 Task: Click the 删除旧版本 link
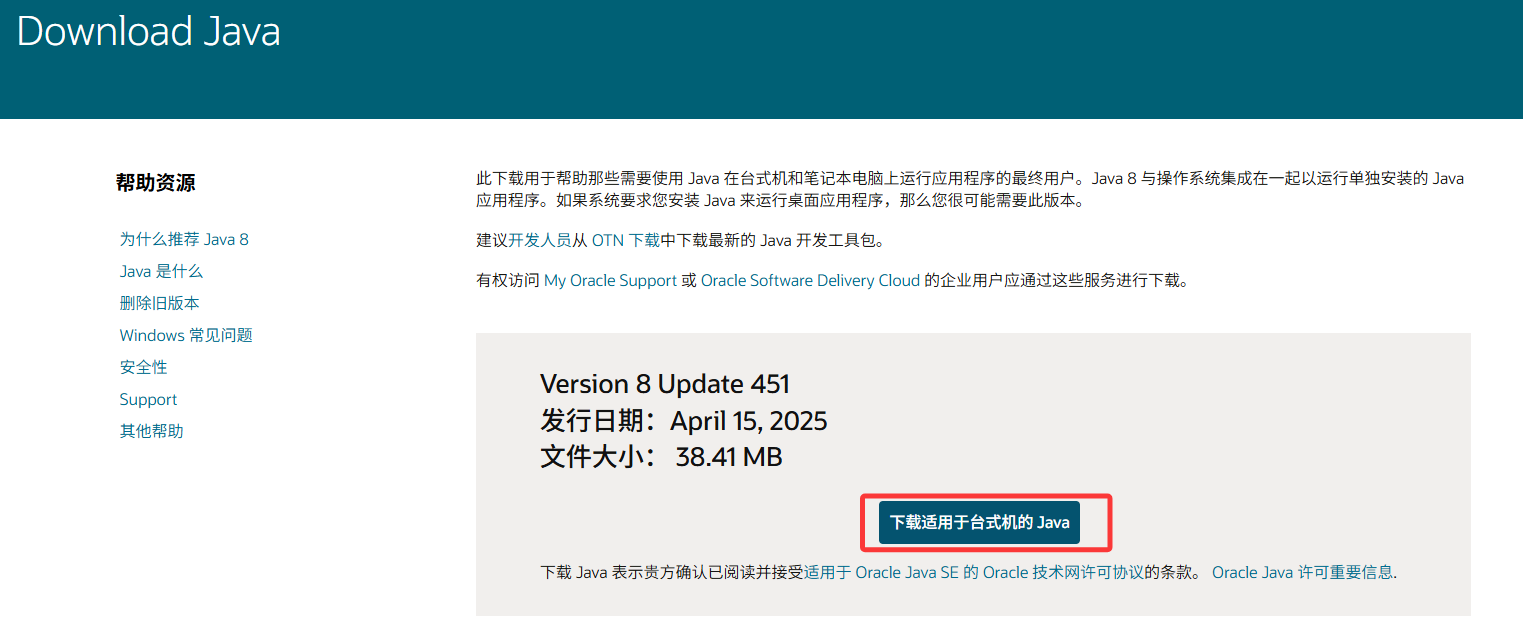[x=159, y=303]
